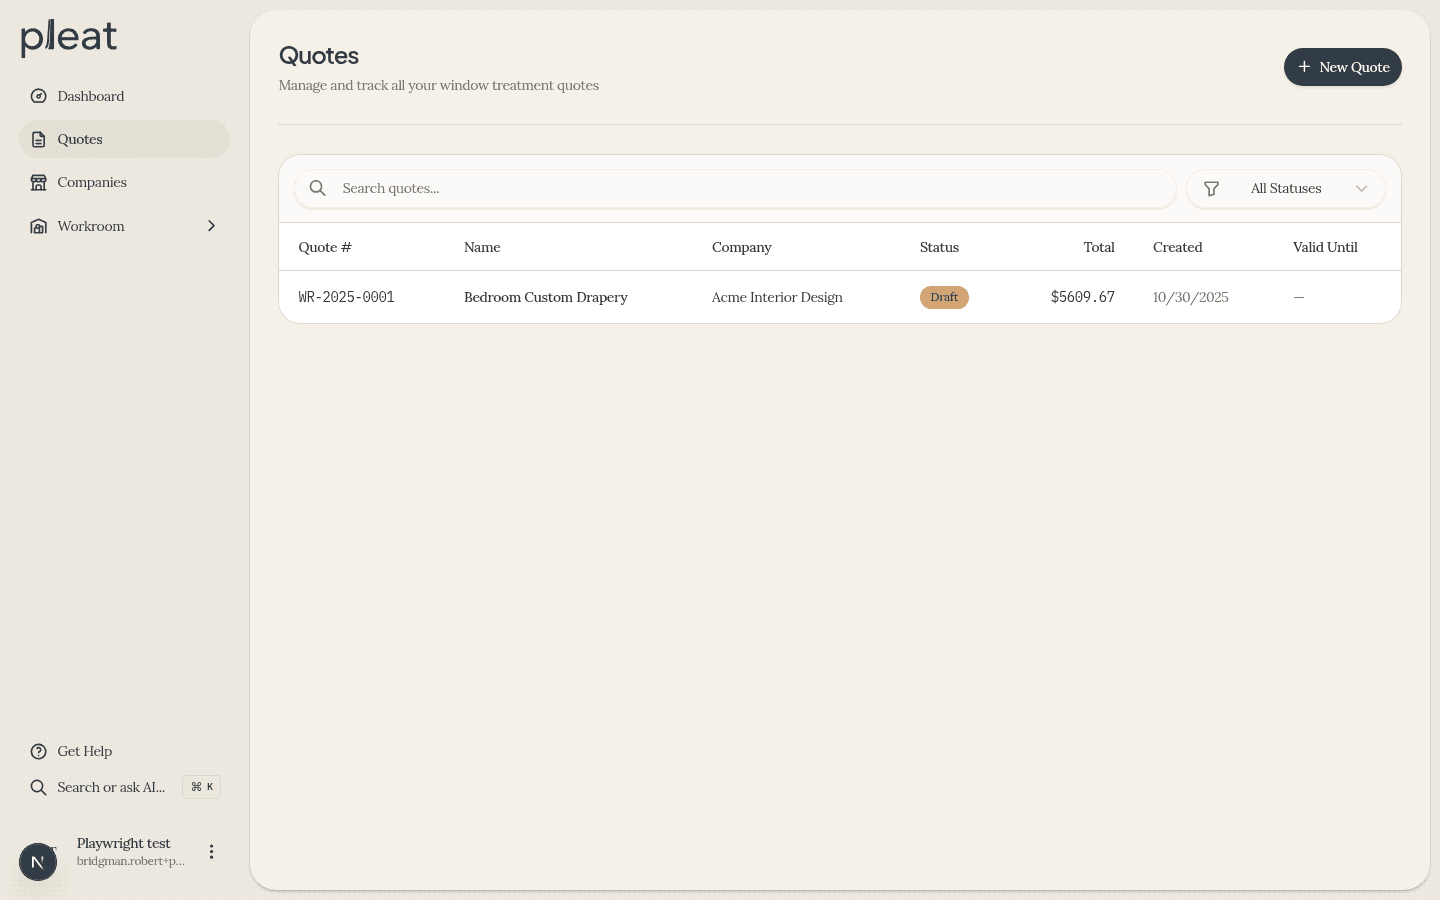Expand the Workroom submenu chevron
This screenshot has width=1440, height=900.
[211, 226]
